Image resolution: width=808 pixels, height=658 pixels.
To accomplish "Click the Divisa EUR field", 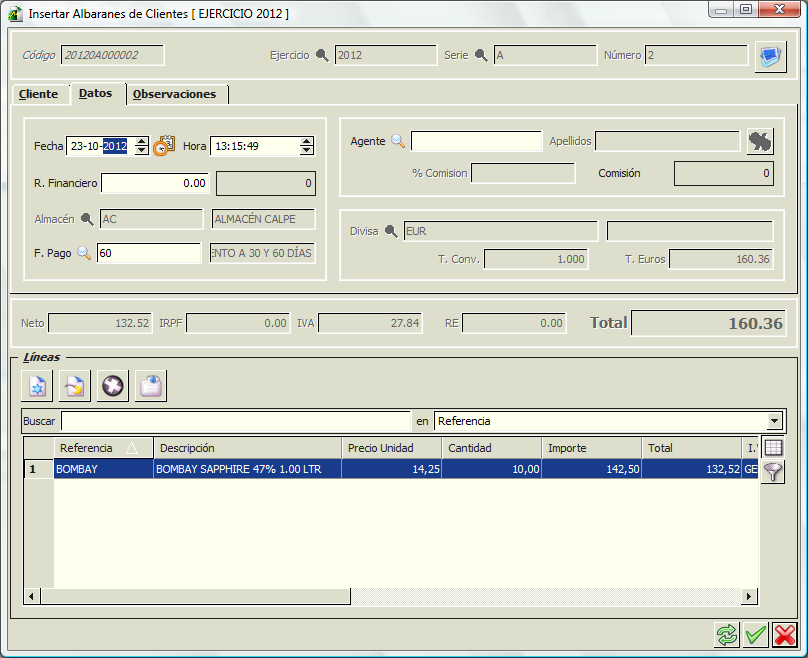I will pyautogui.click(x=500, y=231).
